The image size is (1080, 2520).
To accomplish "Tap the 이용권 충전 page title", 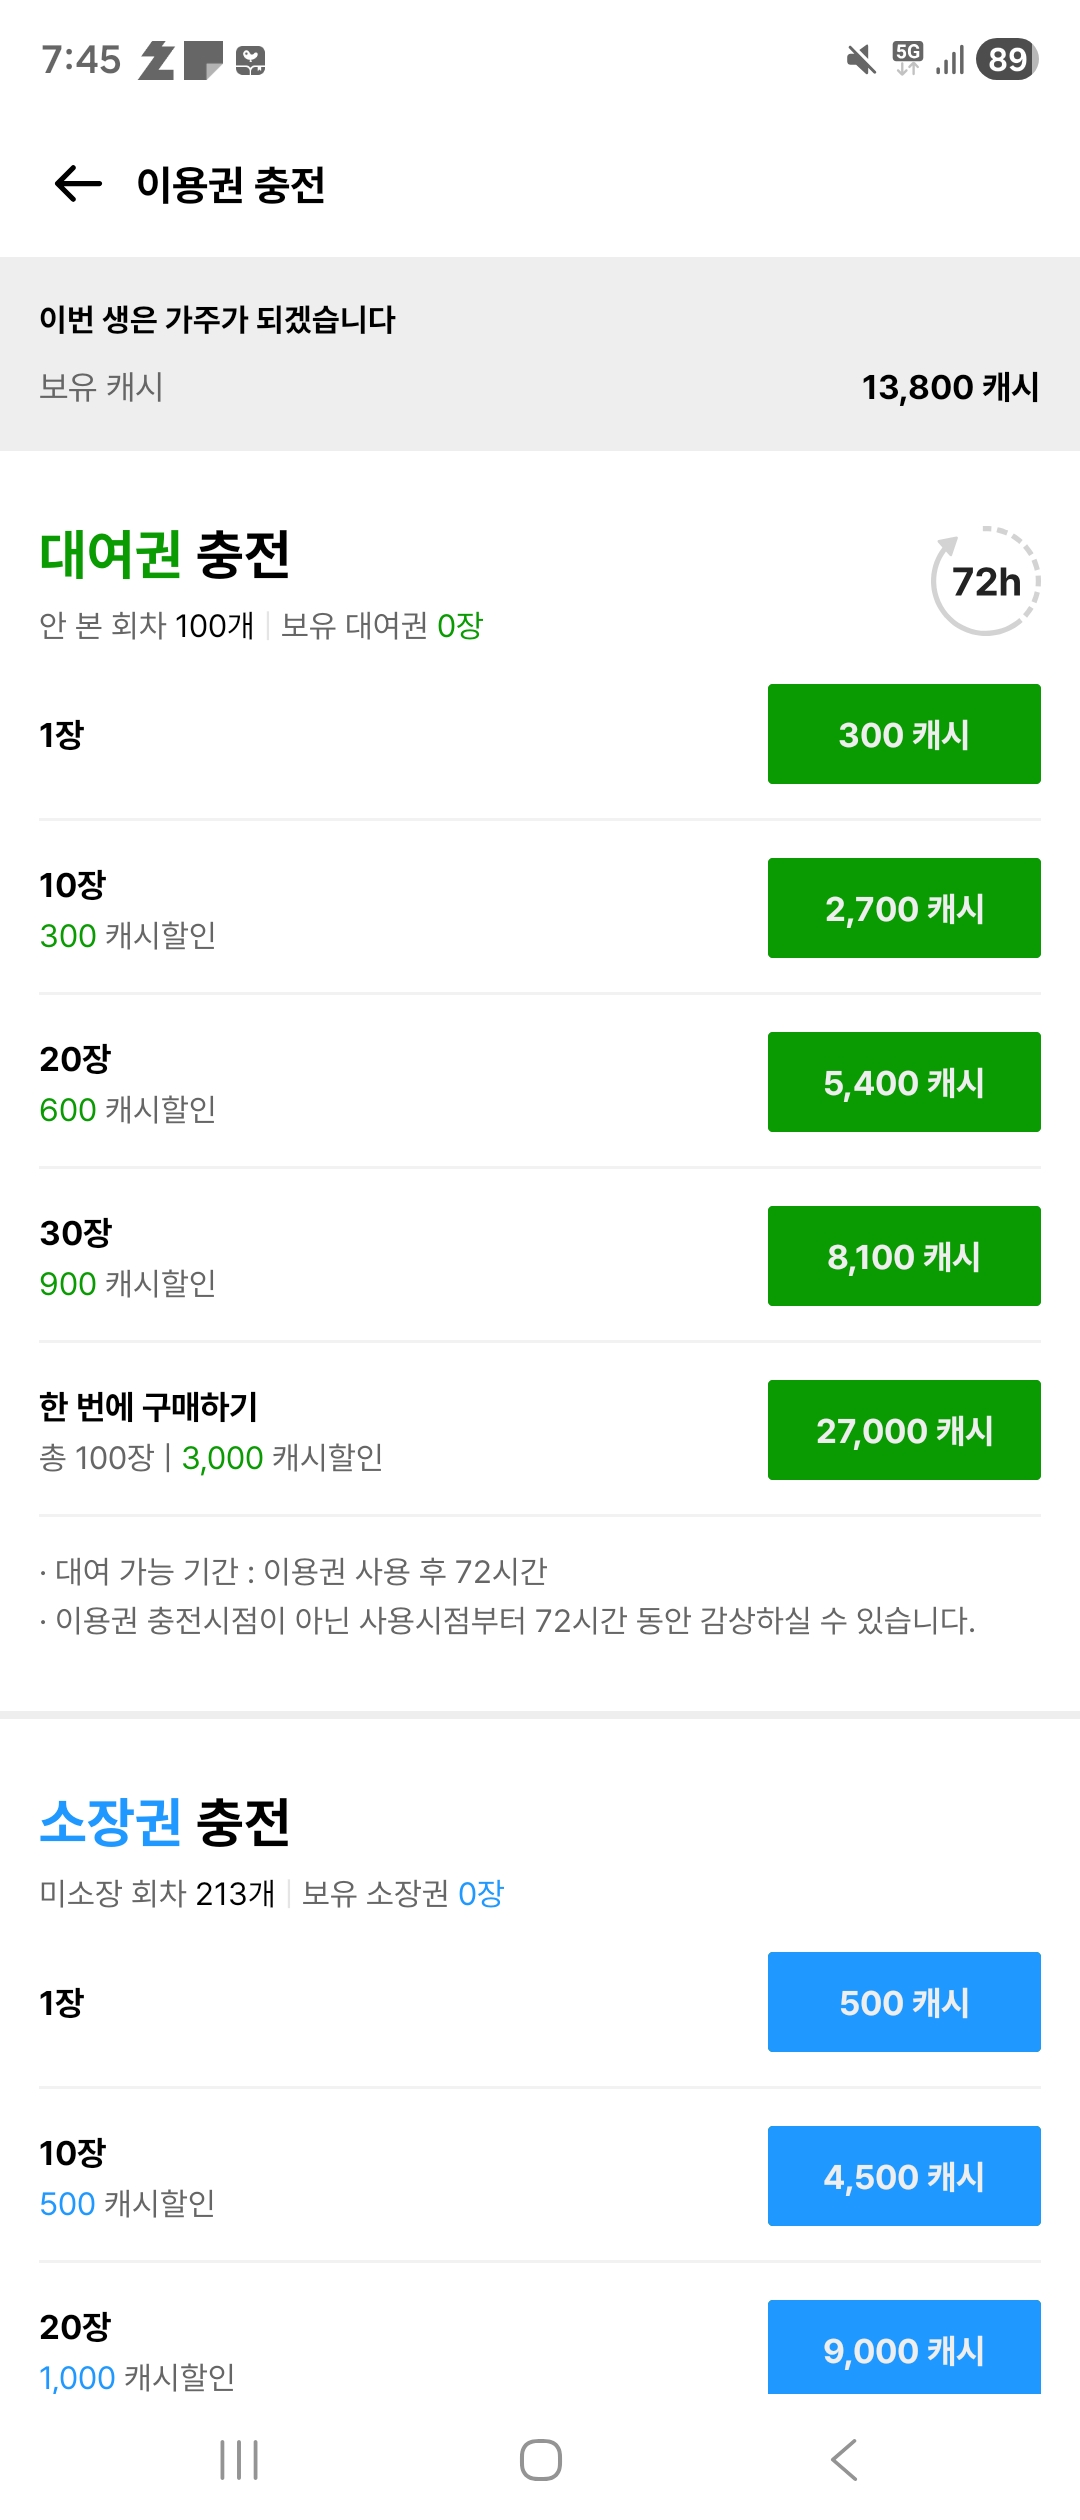I will [231, 185].
